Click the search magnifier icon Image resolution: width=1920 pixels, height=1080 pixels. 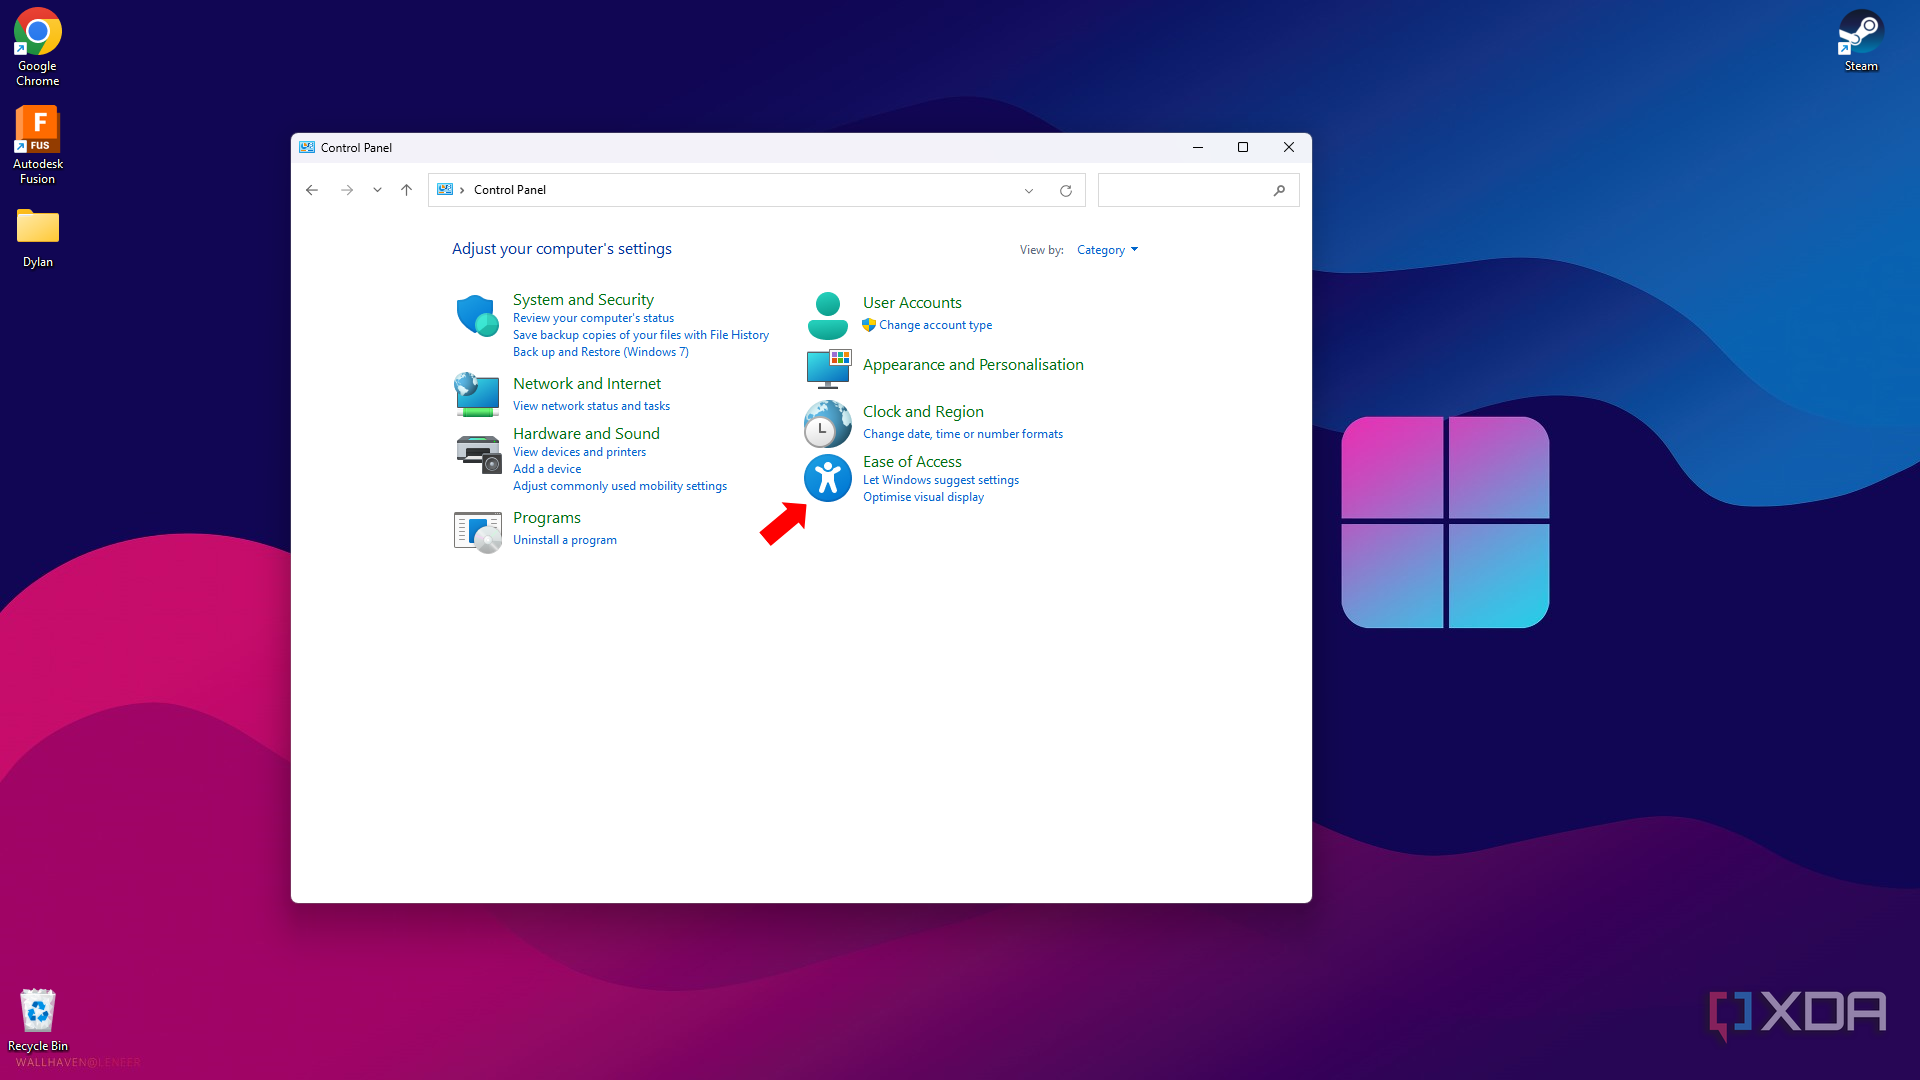tap(1279, 190)
